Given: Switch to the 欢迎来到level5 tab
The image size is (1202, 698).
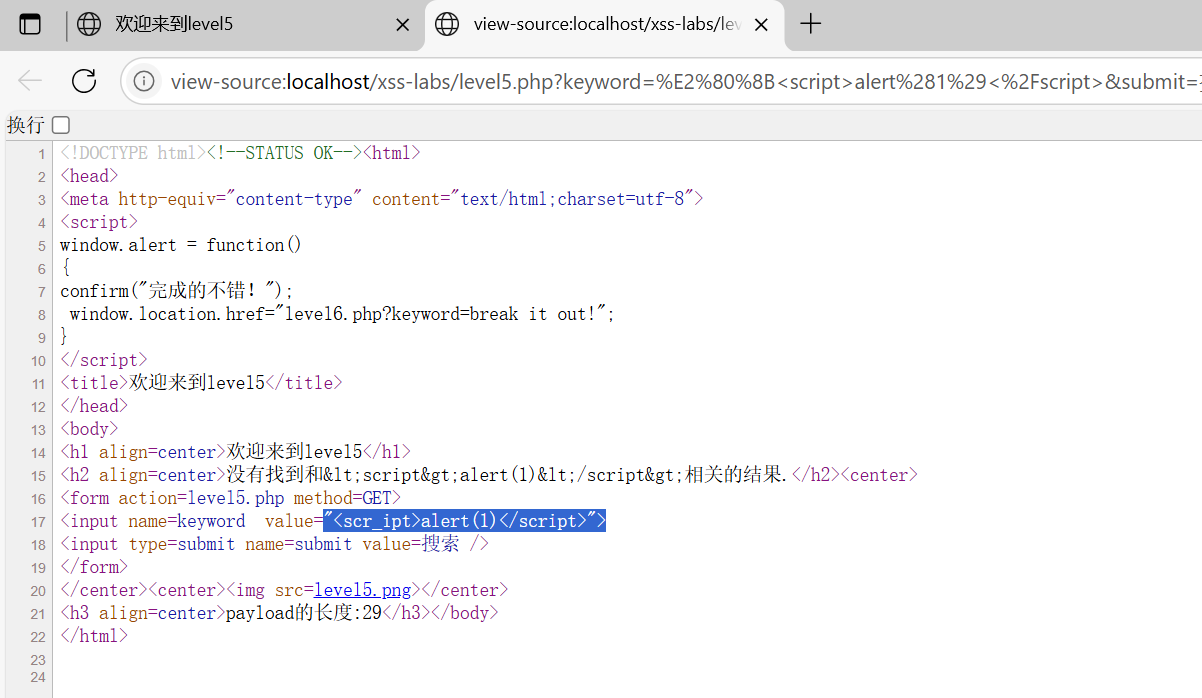Looking at the screenshot, I should (x=244, y=24).
